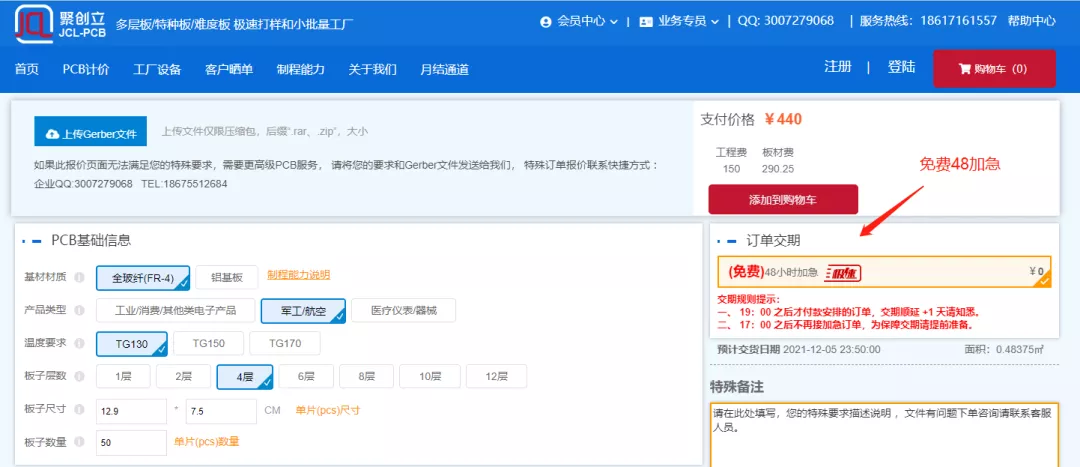Click the info icon beside 温度要求

tap(79, 344)
